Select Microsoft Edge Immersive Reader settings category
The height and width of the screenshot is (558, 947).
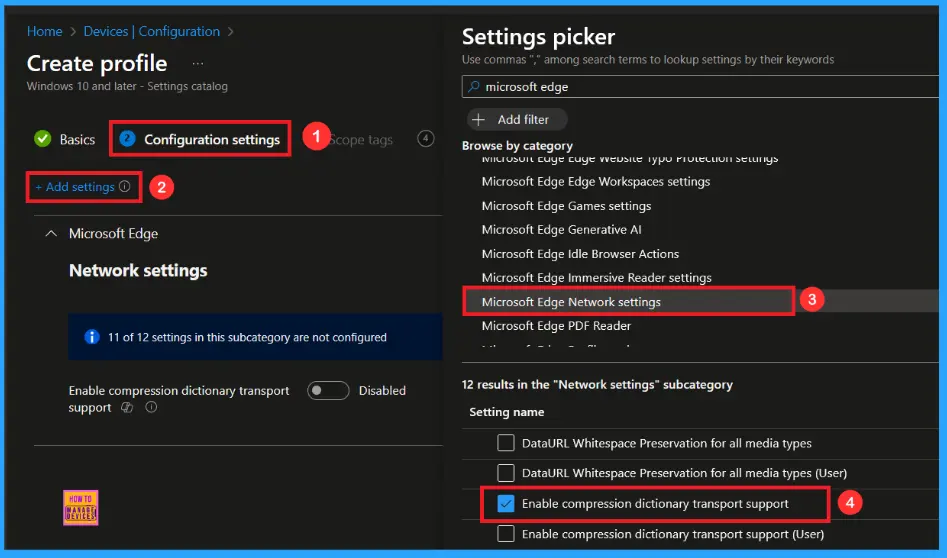[x=597, y=278]
